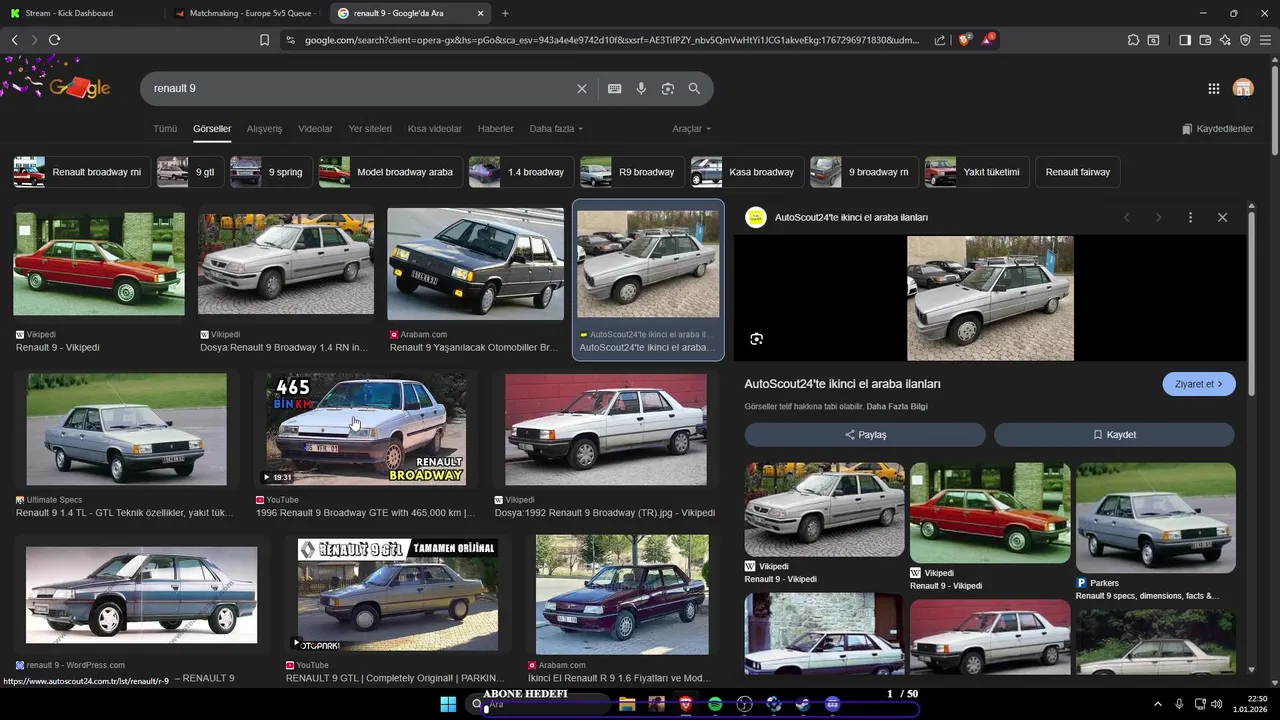Open the share page icon in address bar
The width and height of the screenshot is (1280, 720).
[940, 40]
